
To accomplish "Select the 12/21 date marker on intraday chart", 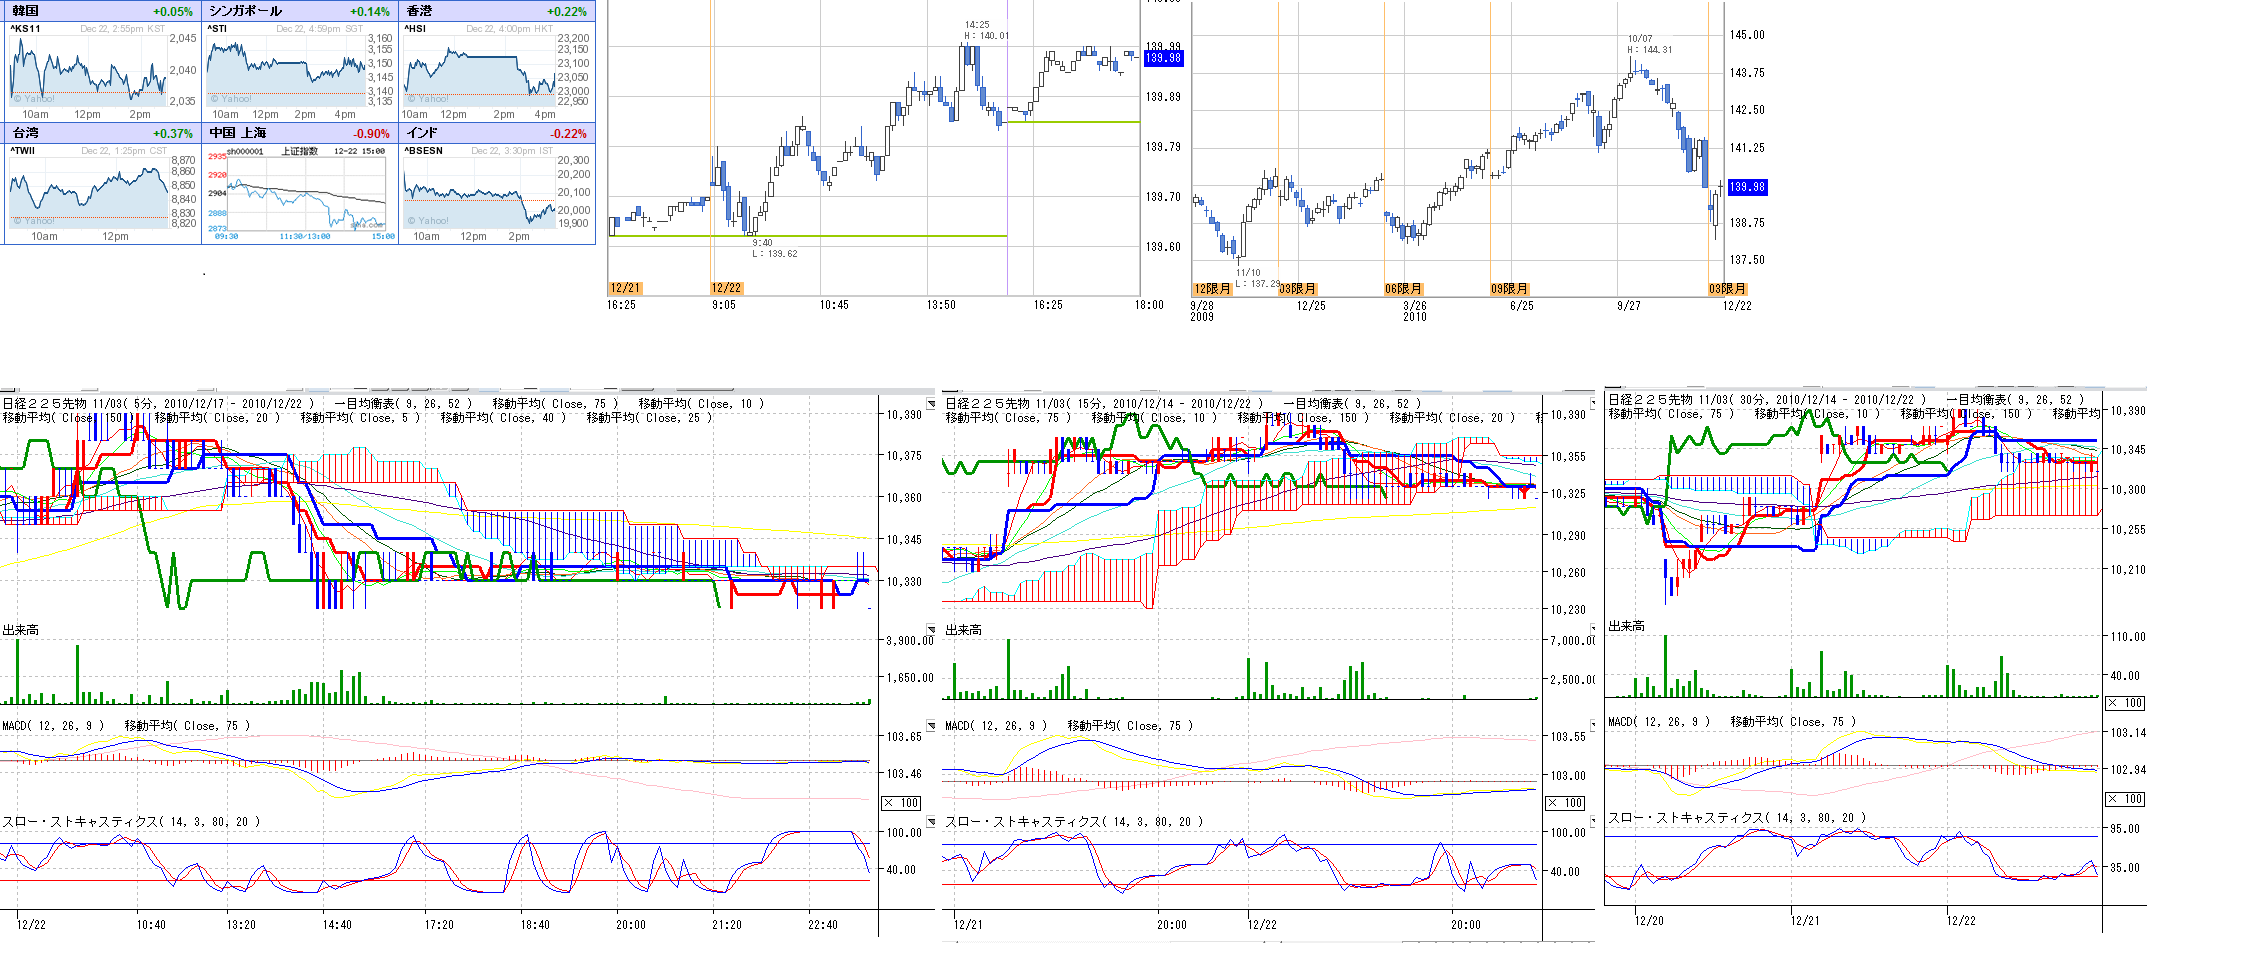I will pos(625,288).
